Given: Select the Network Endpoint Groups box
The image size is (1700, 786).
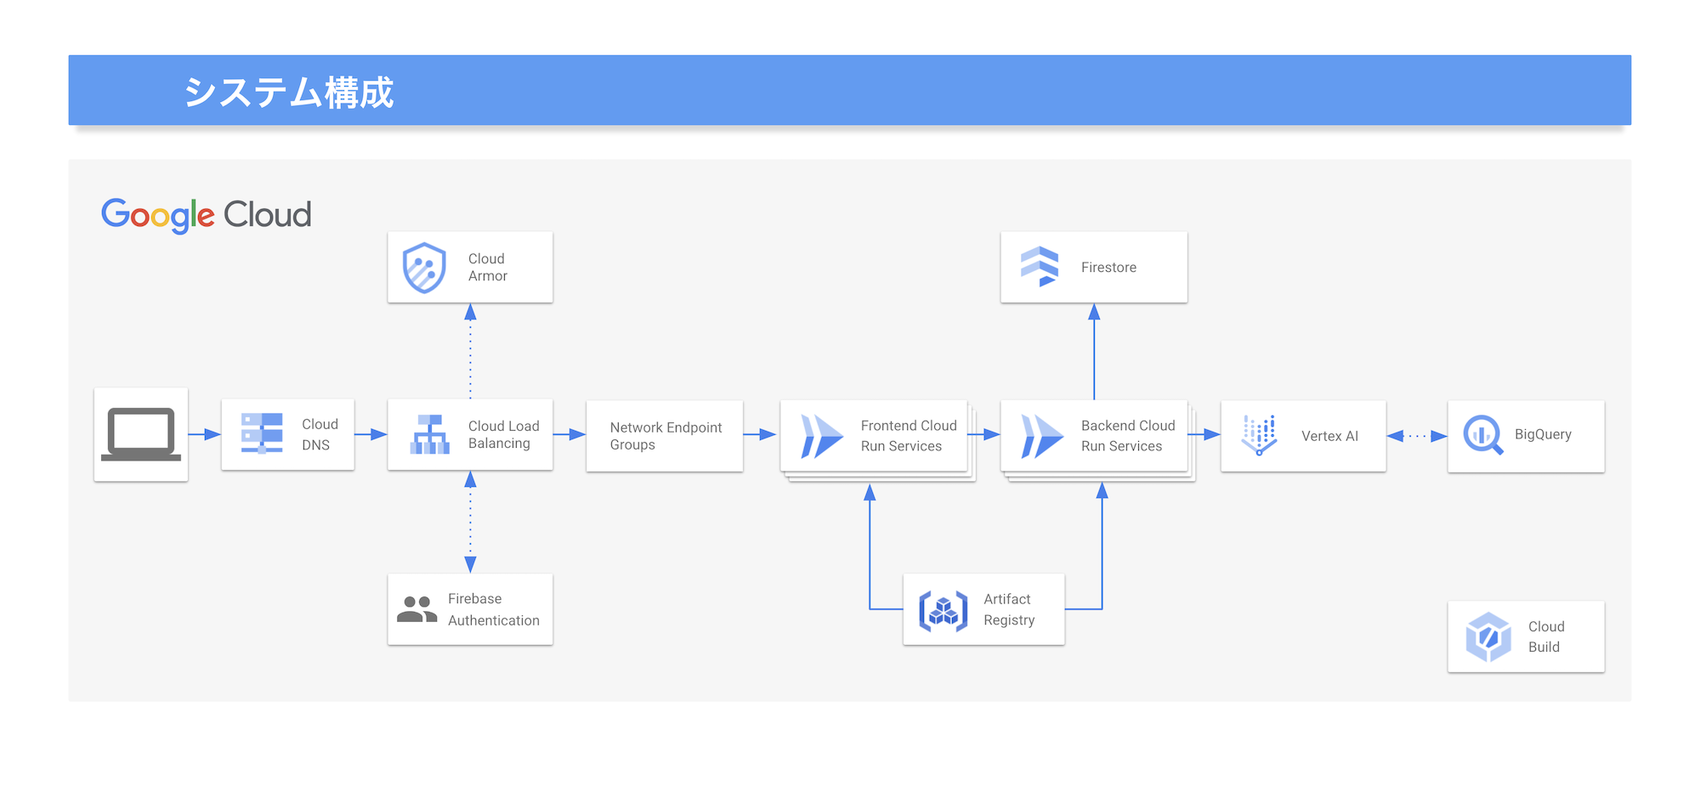Looking at the screenshot, I should [x=664, y=436].
